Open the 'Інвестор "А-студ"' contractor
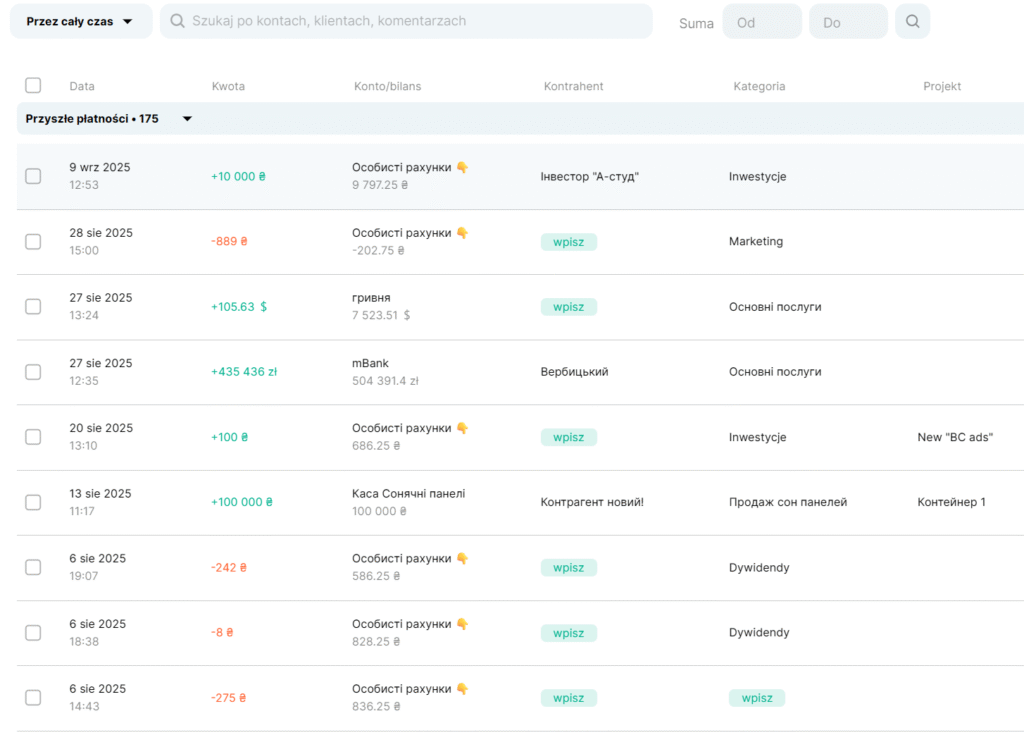This screenshot has width=1024, height=735. 589,177
